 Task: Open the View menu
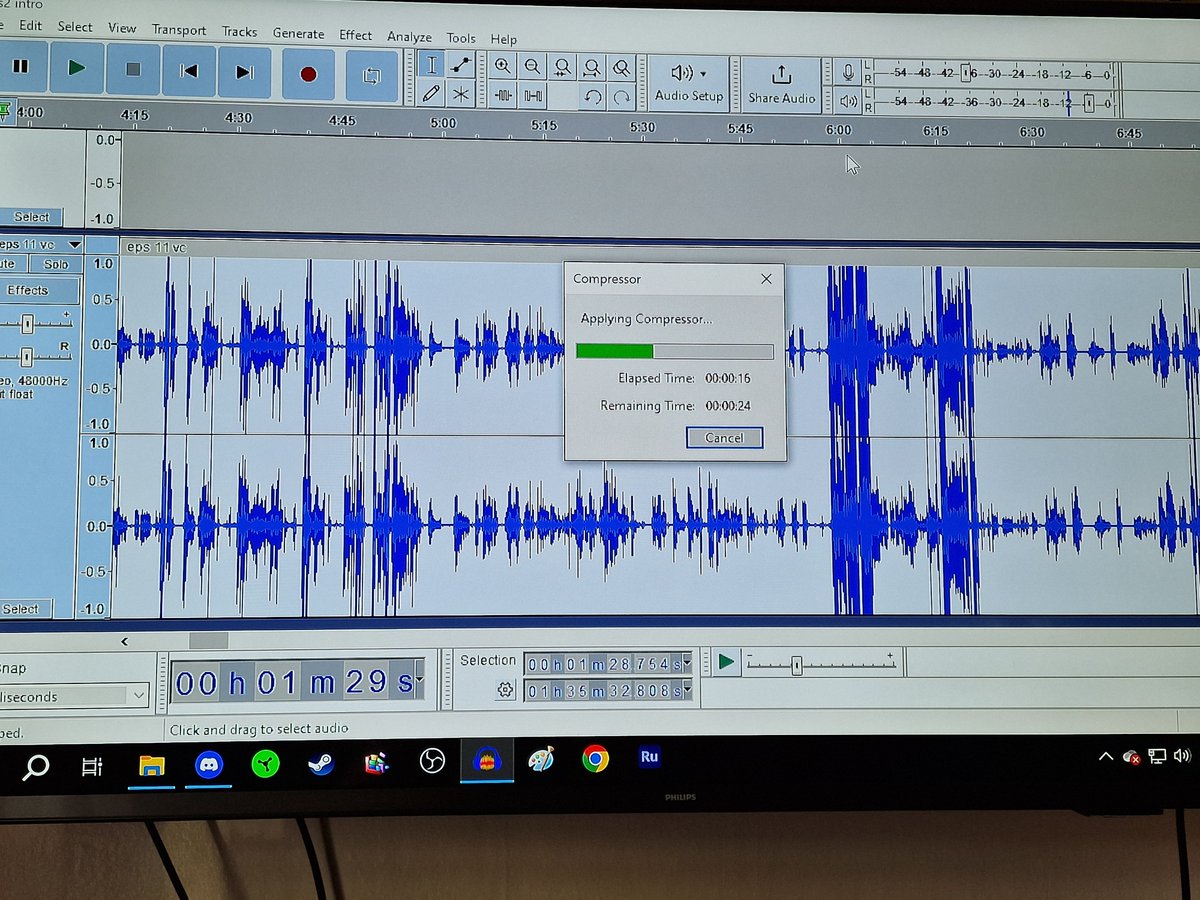point(122,28)
